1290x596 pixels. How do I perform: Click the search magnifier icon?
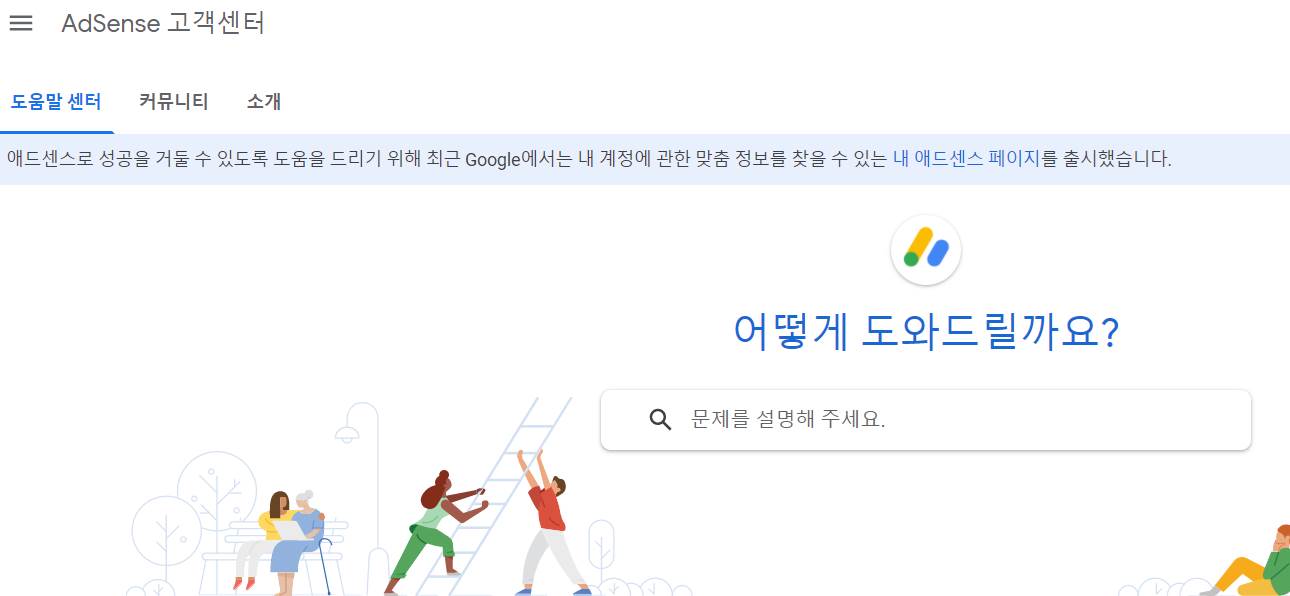pyautogui.click(x=660, y=419)
